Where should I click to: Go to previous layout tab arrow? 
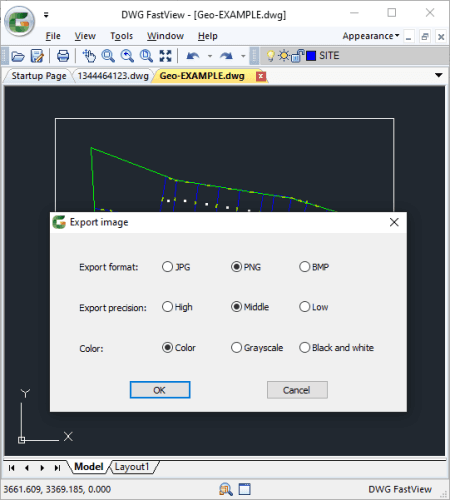(27, 468)
